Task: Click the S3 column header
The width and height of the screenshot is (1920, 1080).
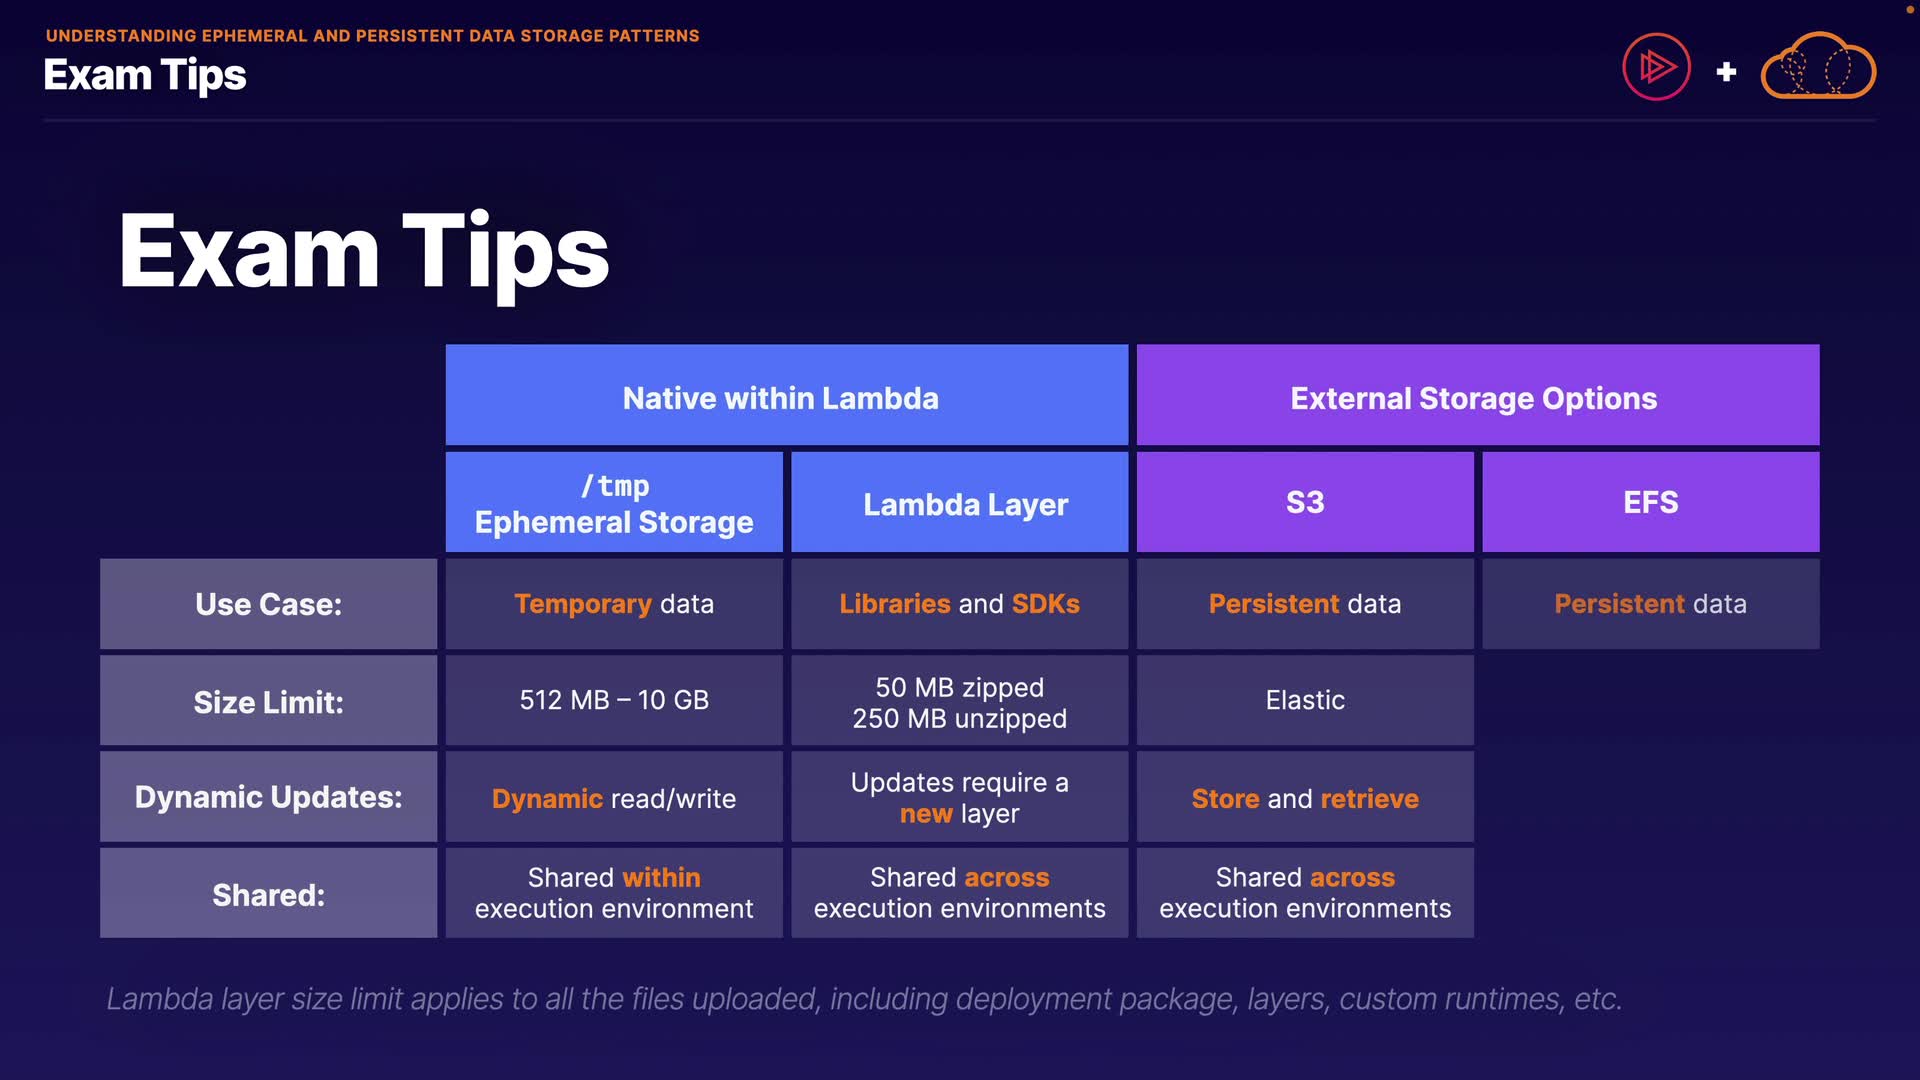Action: 1305,502
